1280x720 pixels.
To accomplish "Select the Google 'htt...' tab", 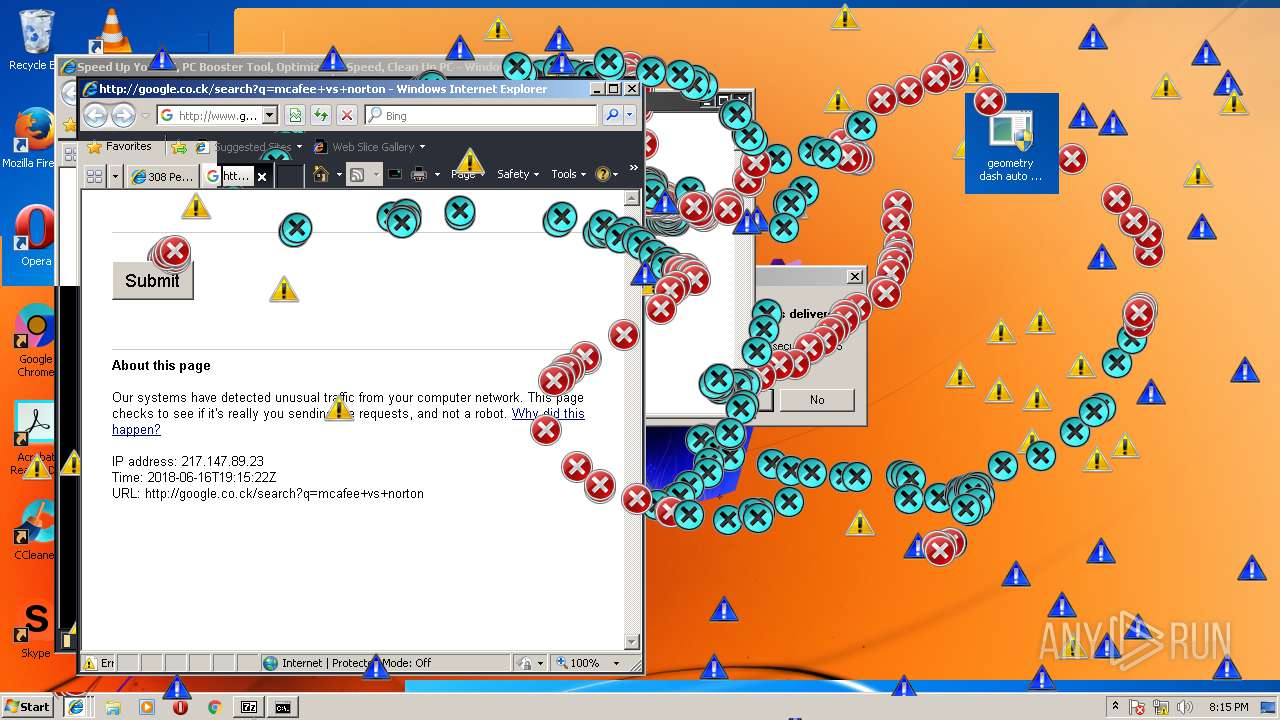I will 228,176.
